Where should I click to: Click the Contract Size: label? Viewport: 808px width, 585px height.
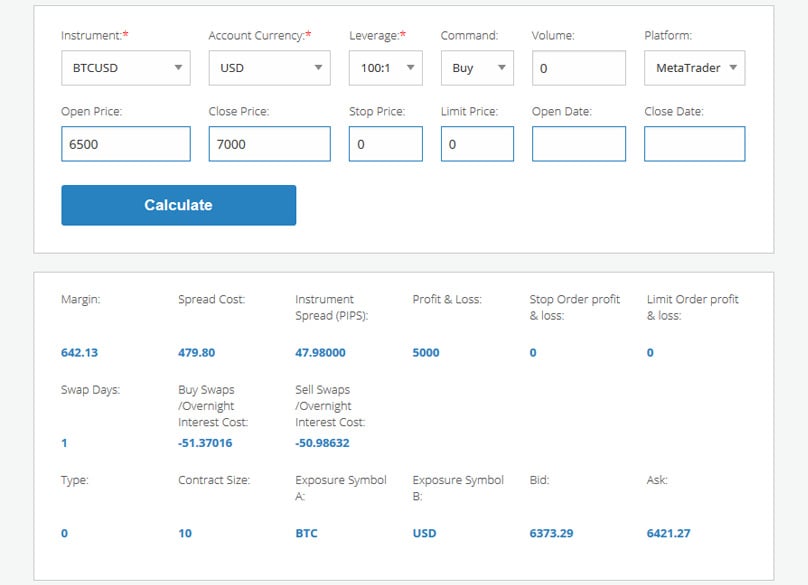[x=214, y=480]
